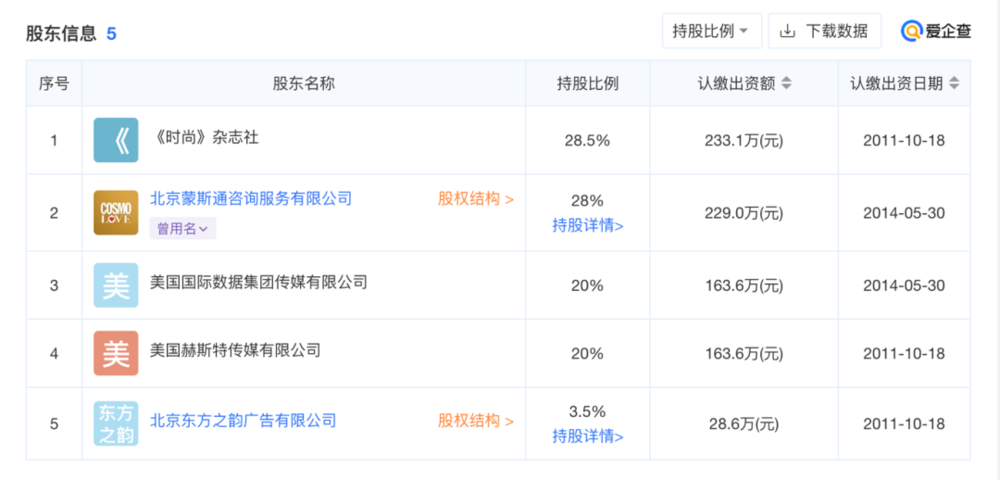Open 股权结构 for 北京蒙斯通咨询服务

click(476, 199)
